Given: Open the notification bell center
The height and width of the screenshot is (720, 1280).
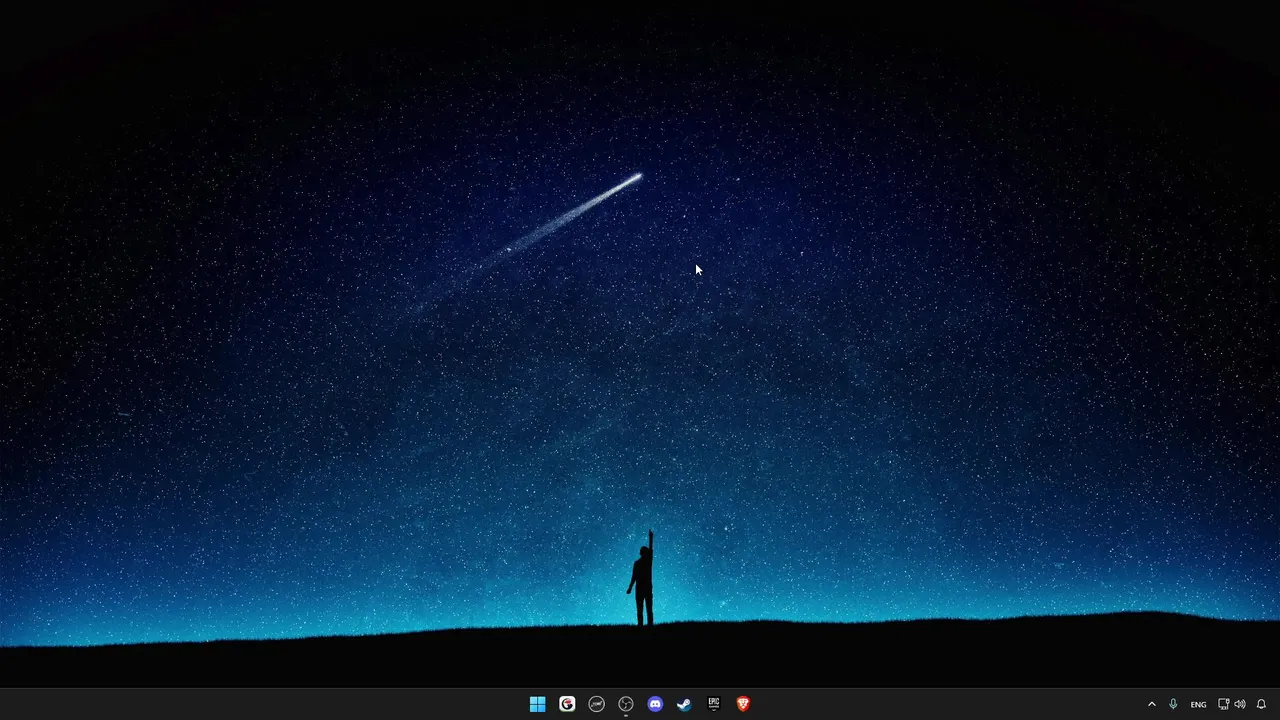Looking at the screenshot, I should (x=1261, y=704).
